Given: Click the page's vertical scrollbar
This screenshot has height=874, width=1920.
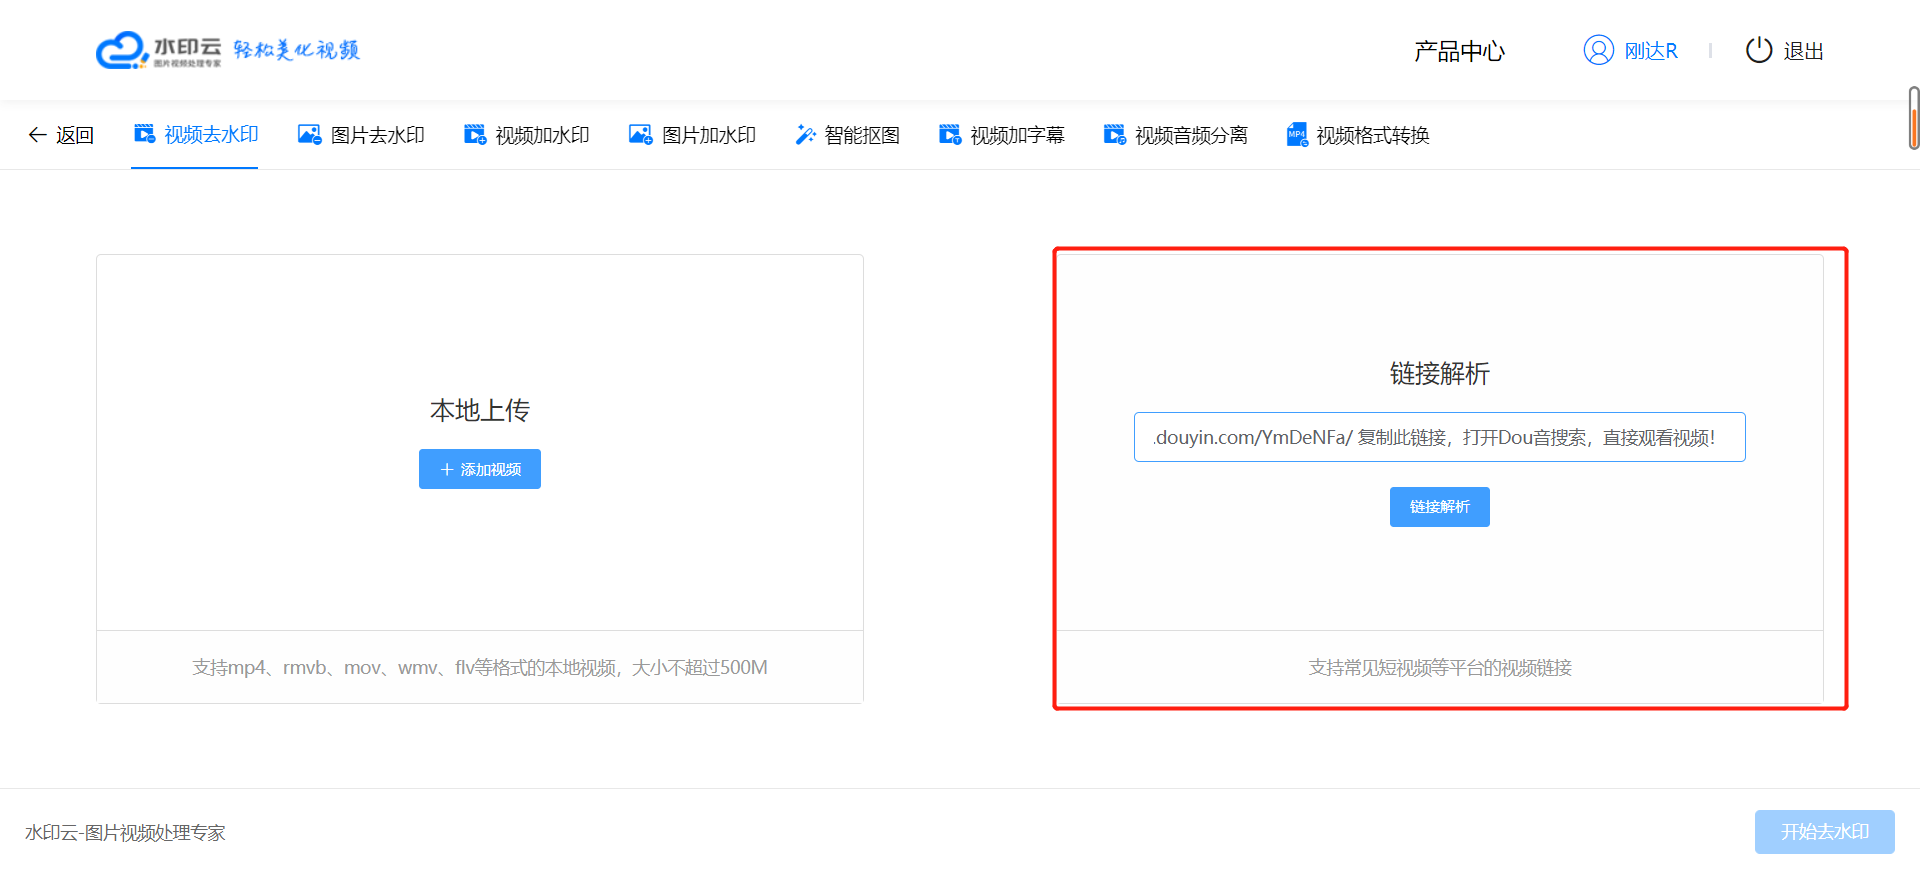Looking at the screenshot, I should (1913, 118).
